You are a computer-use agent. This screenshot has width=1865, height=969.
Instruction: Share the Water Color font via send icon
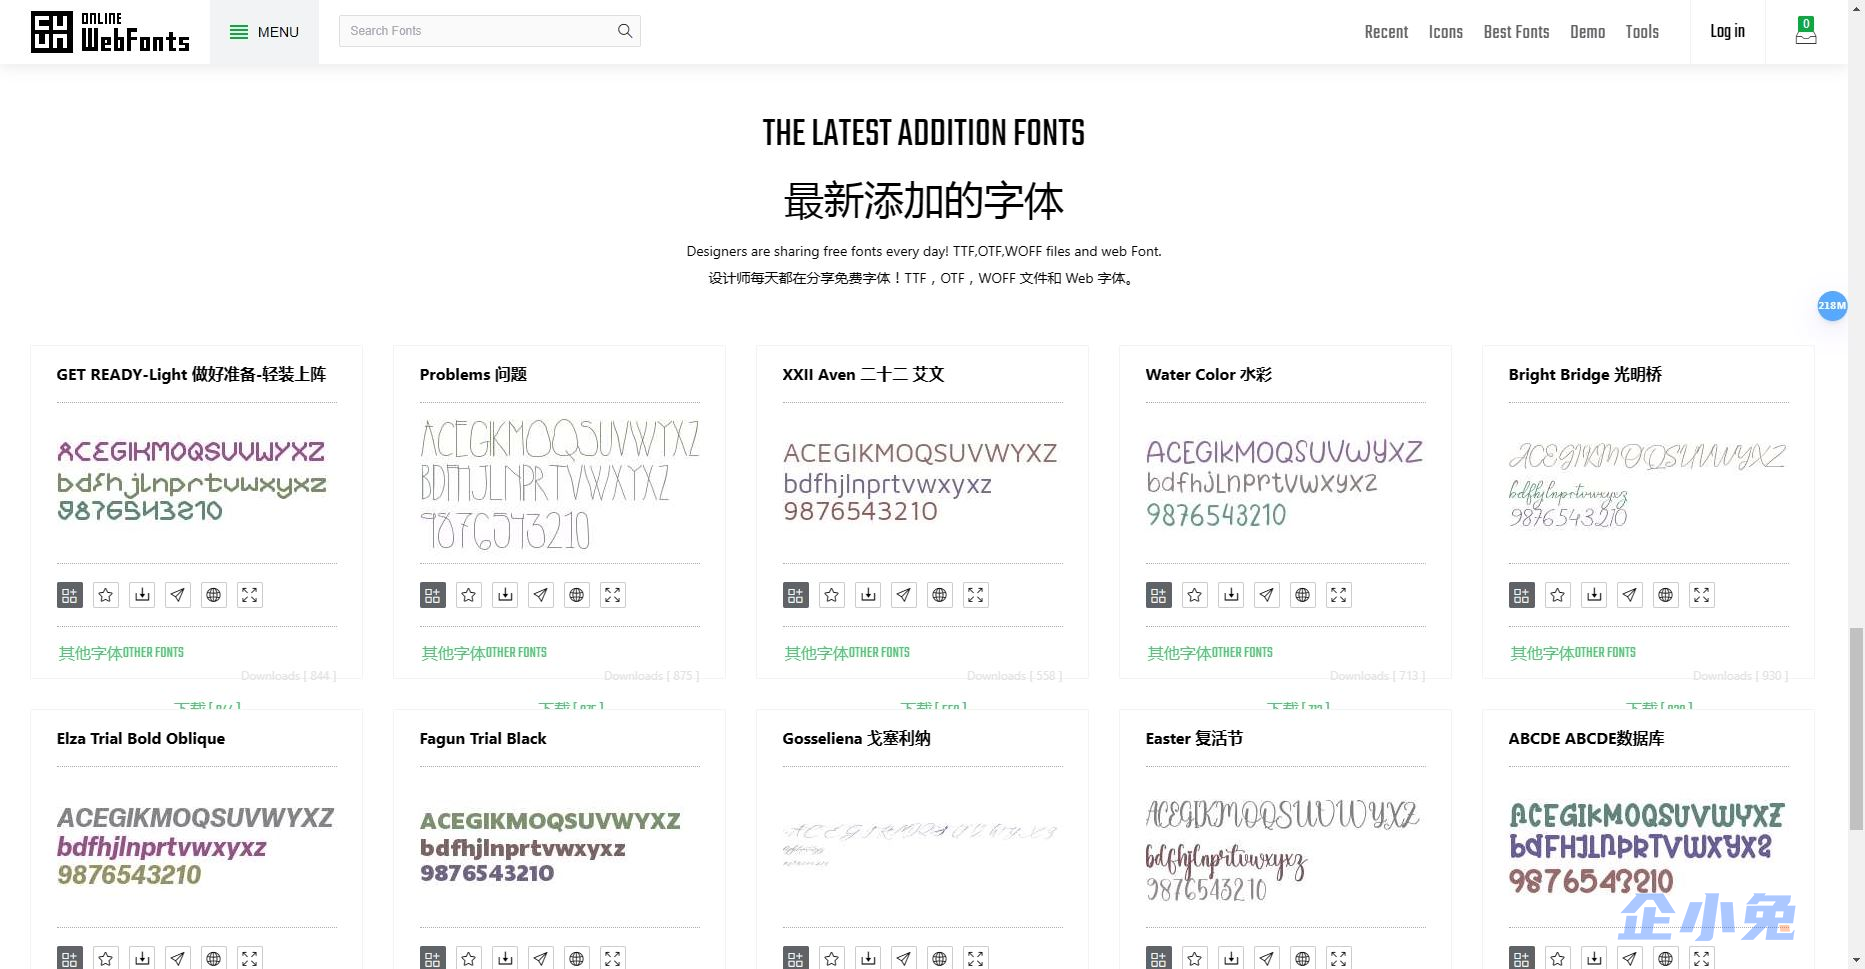1266,594
